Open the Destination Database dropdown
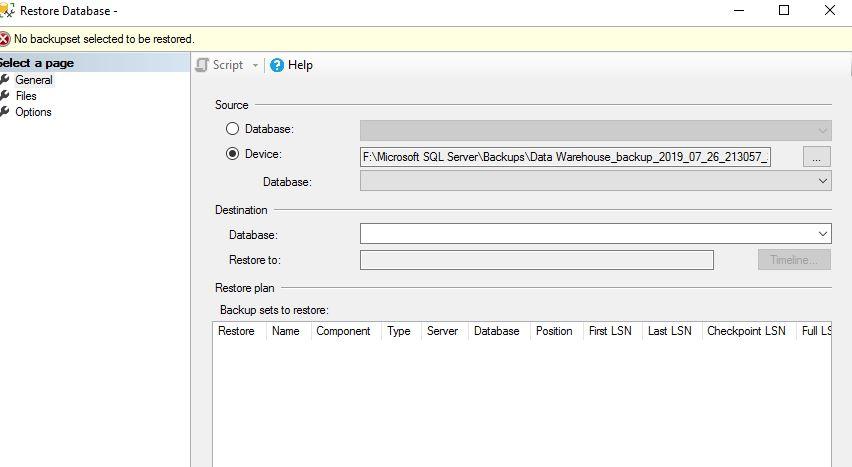 pos(596,234)
